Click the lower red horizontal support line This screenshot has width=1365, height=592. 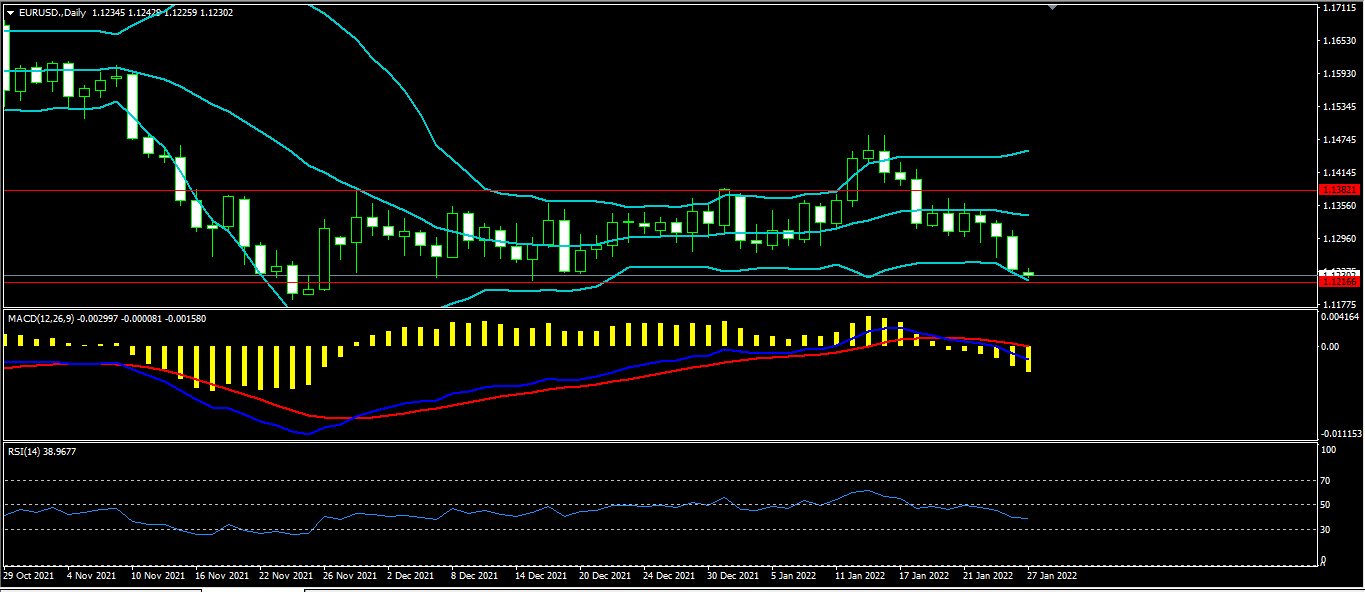(600, 283)
